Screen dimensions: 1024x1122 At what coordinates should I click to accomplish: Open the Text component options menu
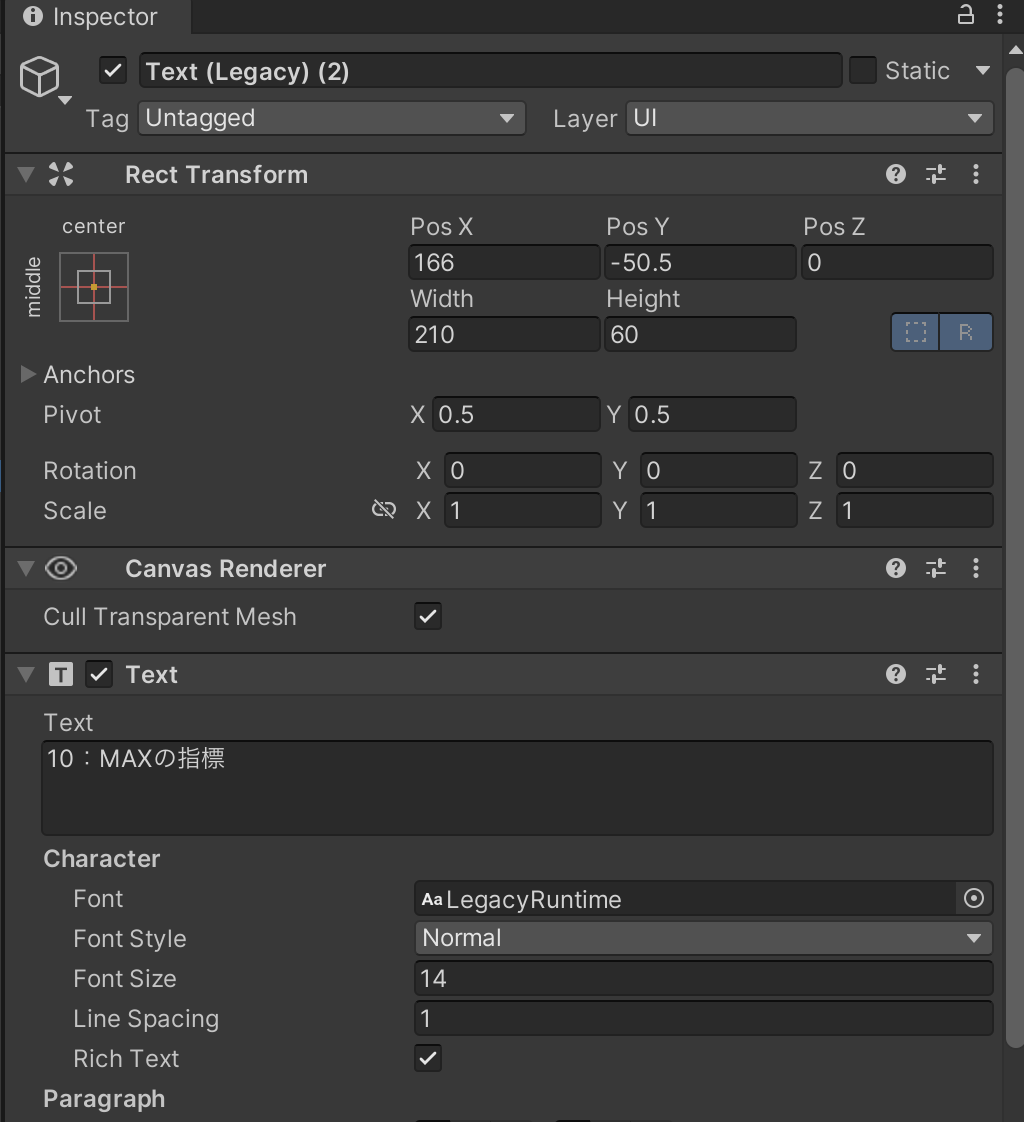click(x=976, y=674)
